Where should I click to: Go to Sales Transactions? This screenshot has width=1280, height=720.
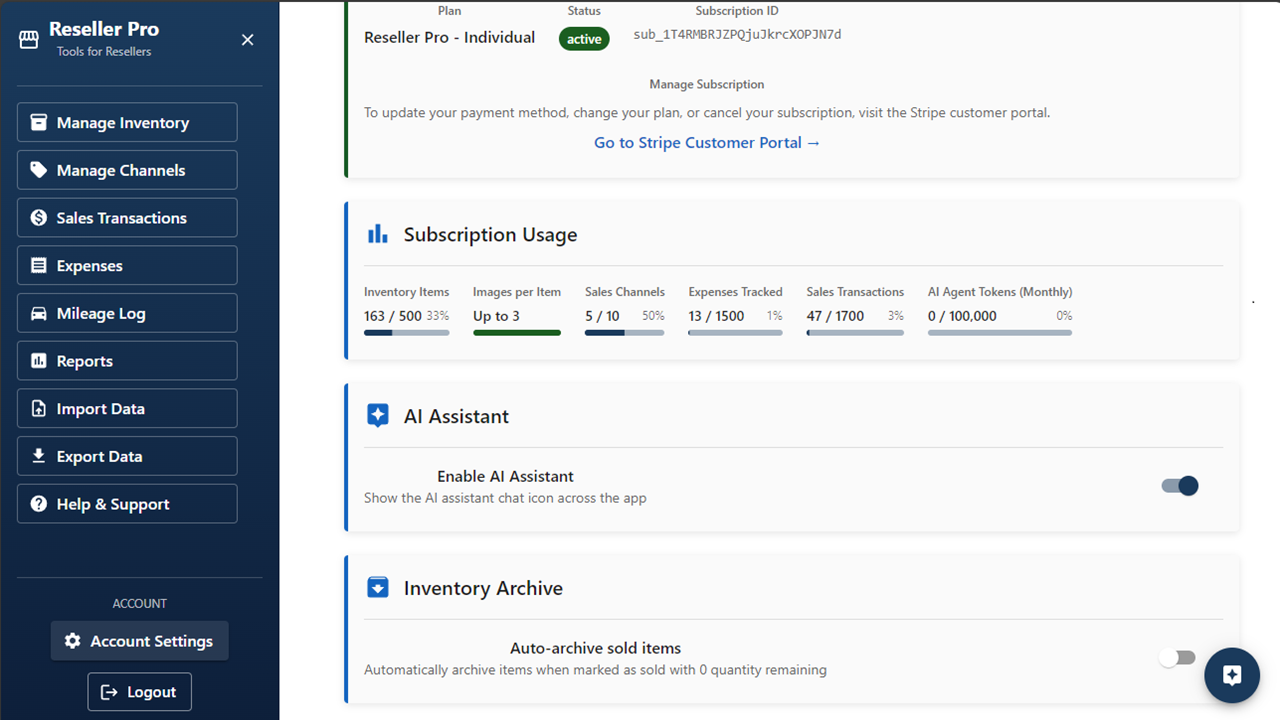(x=127, y=218)
